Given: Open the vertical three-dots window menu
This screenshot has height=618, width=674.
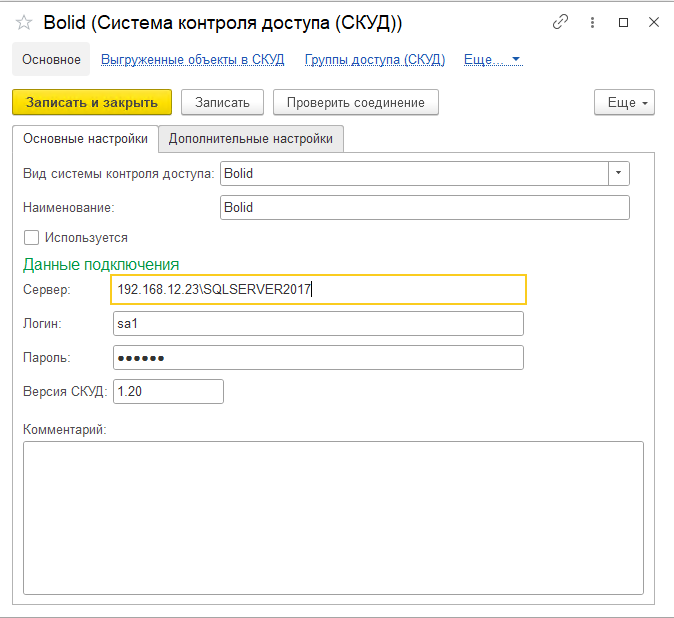Looking at the screenshot, I should point(594,22).
